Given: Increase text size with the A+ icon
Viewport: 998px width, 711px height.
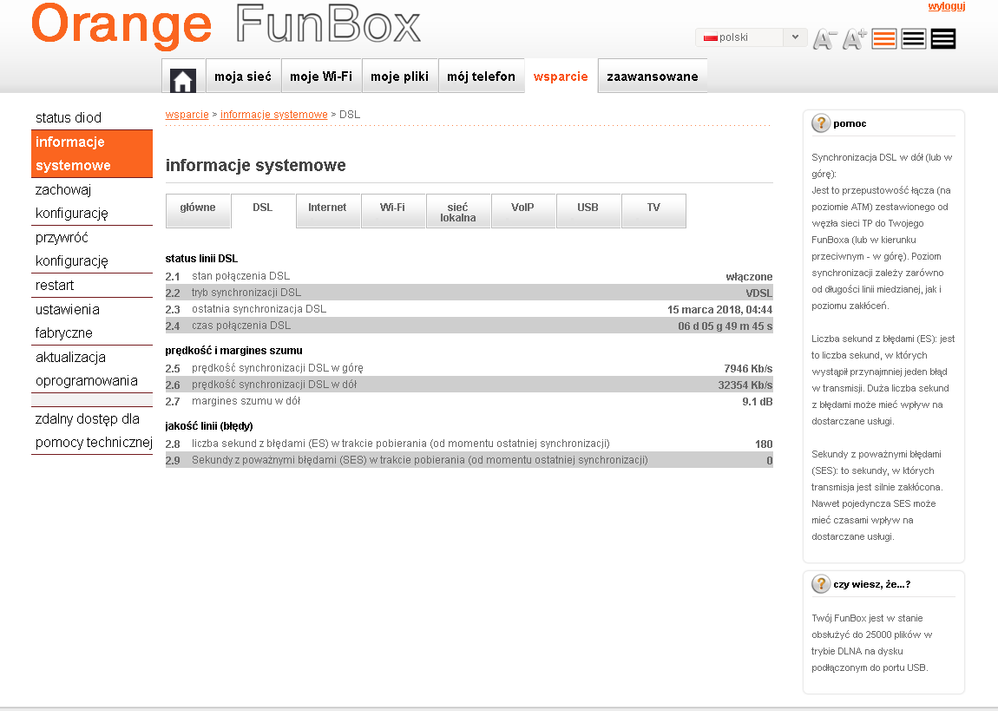Looking at the screenshot, I should pyautogui.click(x=851, y=38).
